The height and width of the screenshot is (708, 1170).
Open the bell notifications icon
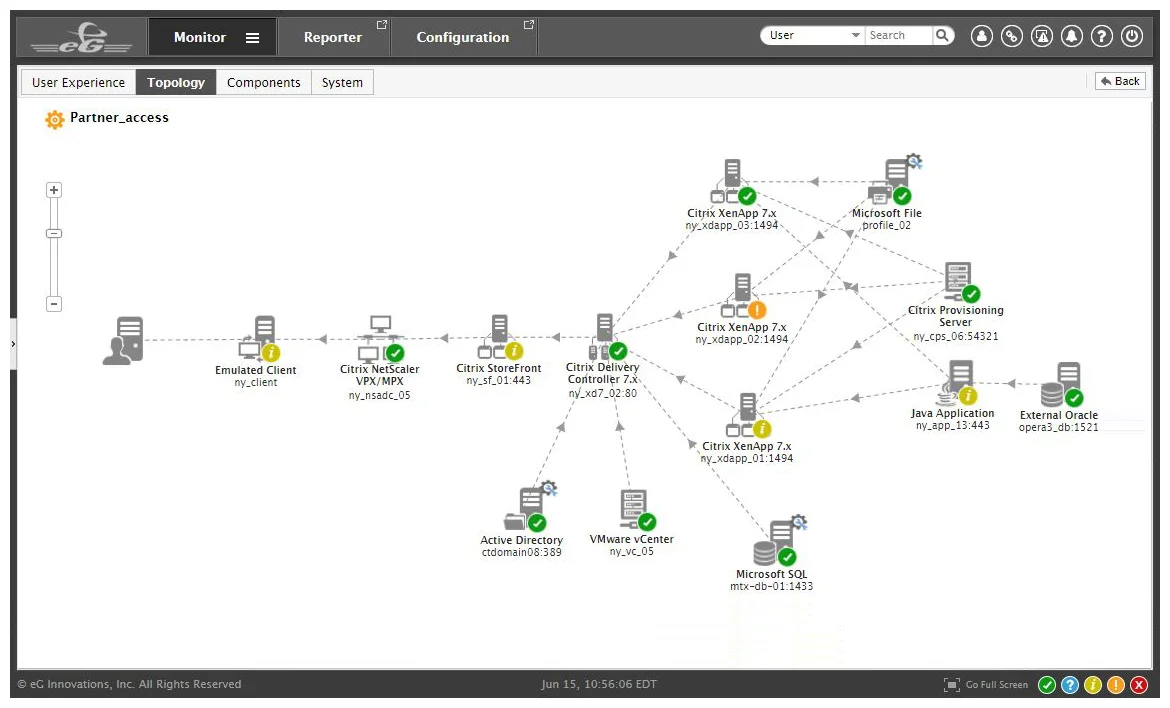click(x=1072, y=36)
